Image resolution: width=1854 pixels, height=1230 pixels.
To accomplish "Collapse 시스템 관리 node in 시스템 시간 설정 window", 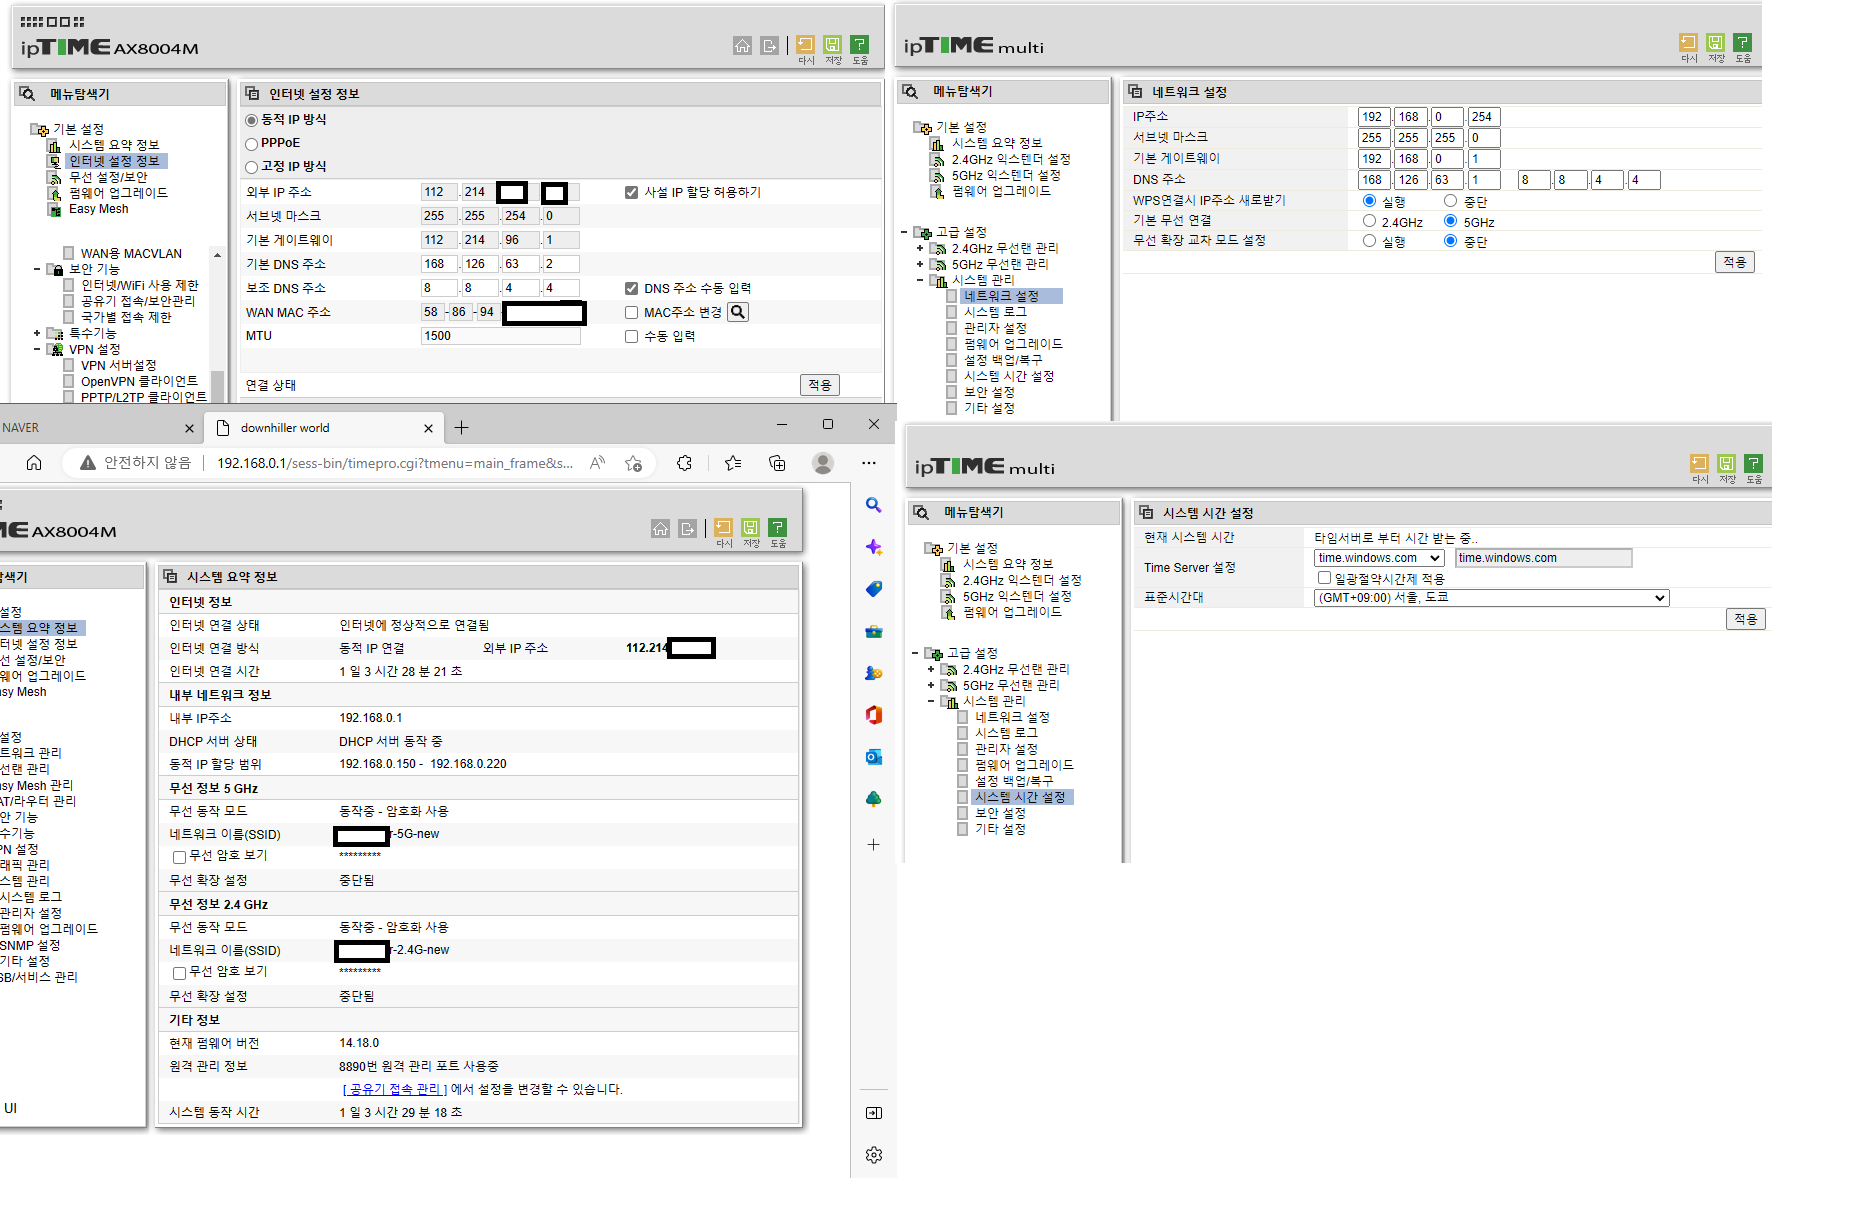I will click(x=931, y=701).
